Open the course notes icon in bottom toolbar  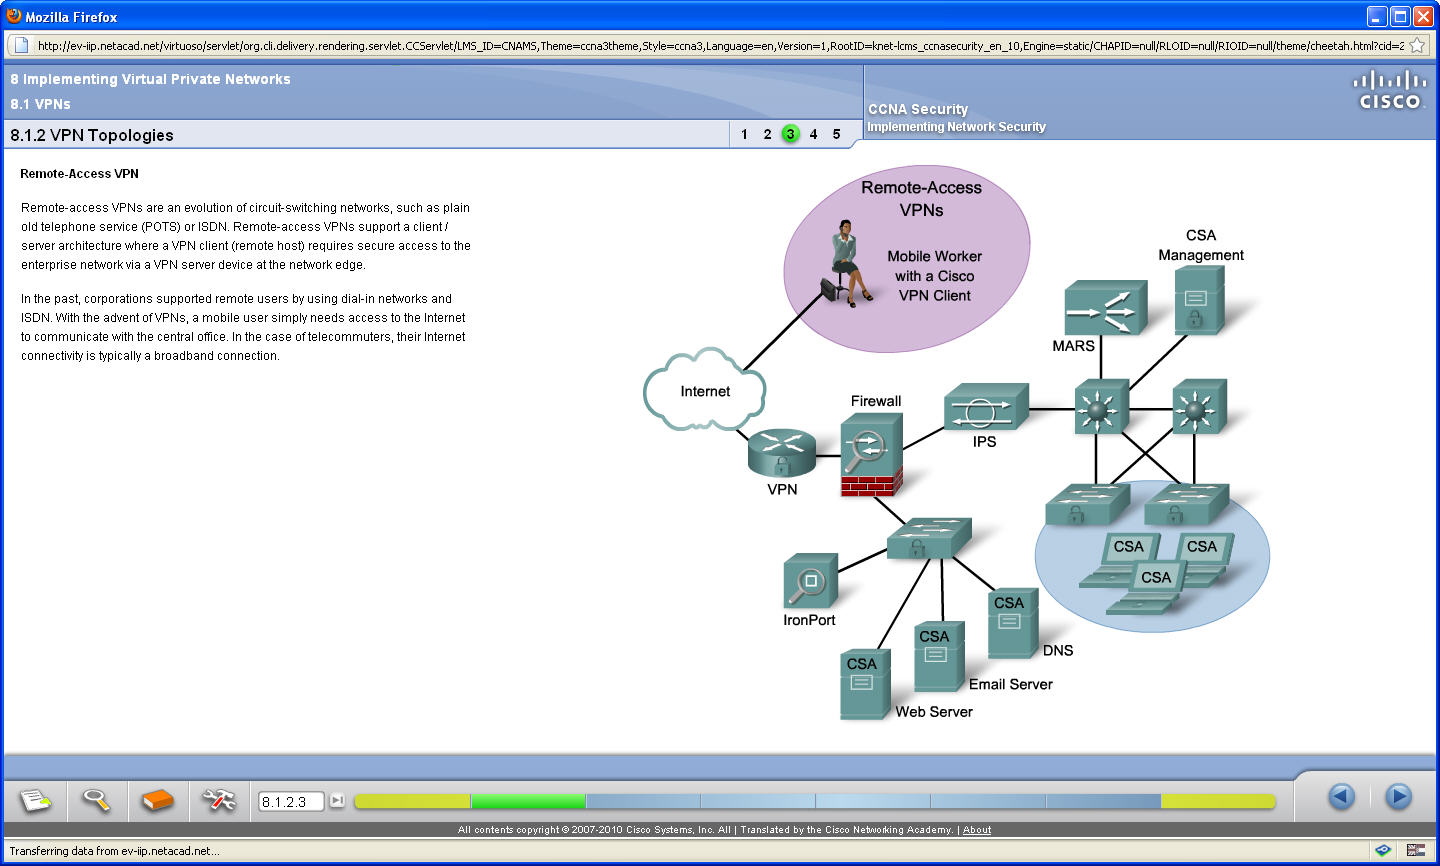36,799
